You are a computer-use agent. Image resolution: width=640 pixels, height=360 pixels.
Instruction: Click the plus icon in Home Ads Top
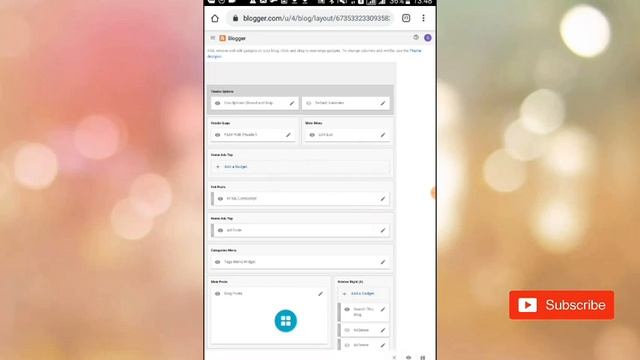[x=218, y=167]
